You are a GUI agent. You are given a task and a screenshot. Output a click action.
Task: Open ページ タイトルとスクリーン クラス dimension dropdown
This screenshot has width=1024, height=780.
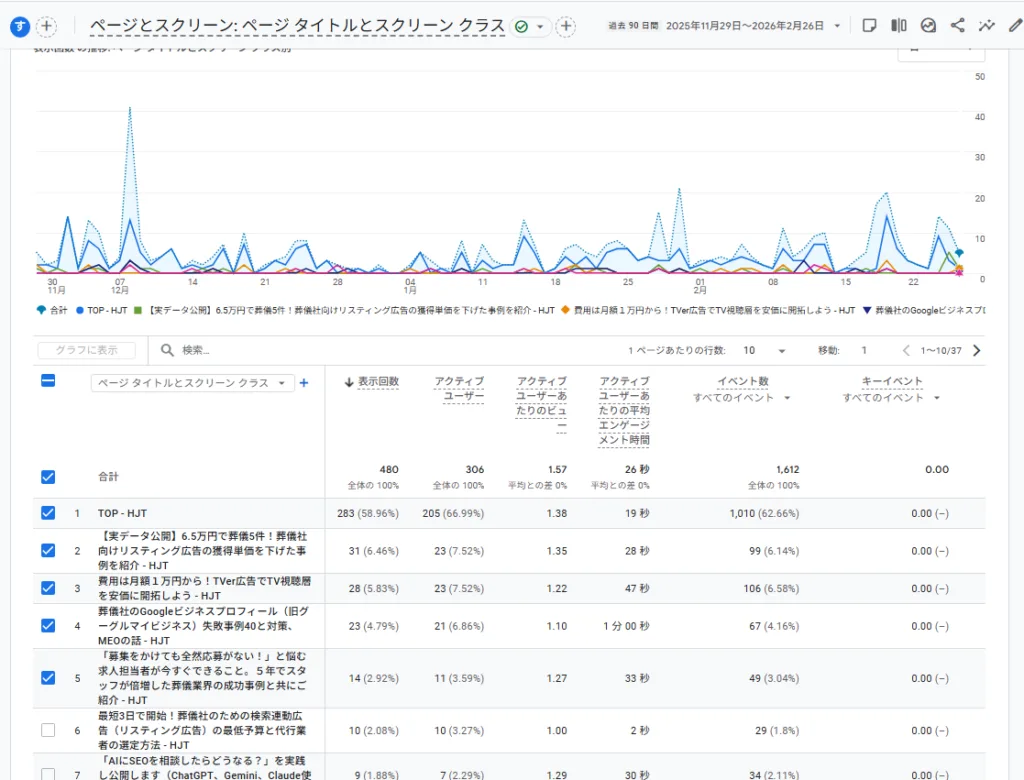(192, 383)
